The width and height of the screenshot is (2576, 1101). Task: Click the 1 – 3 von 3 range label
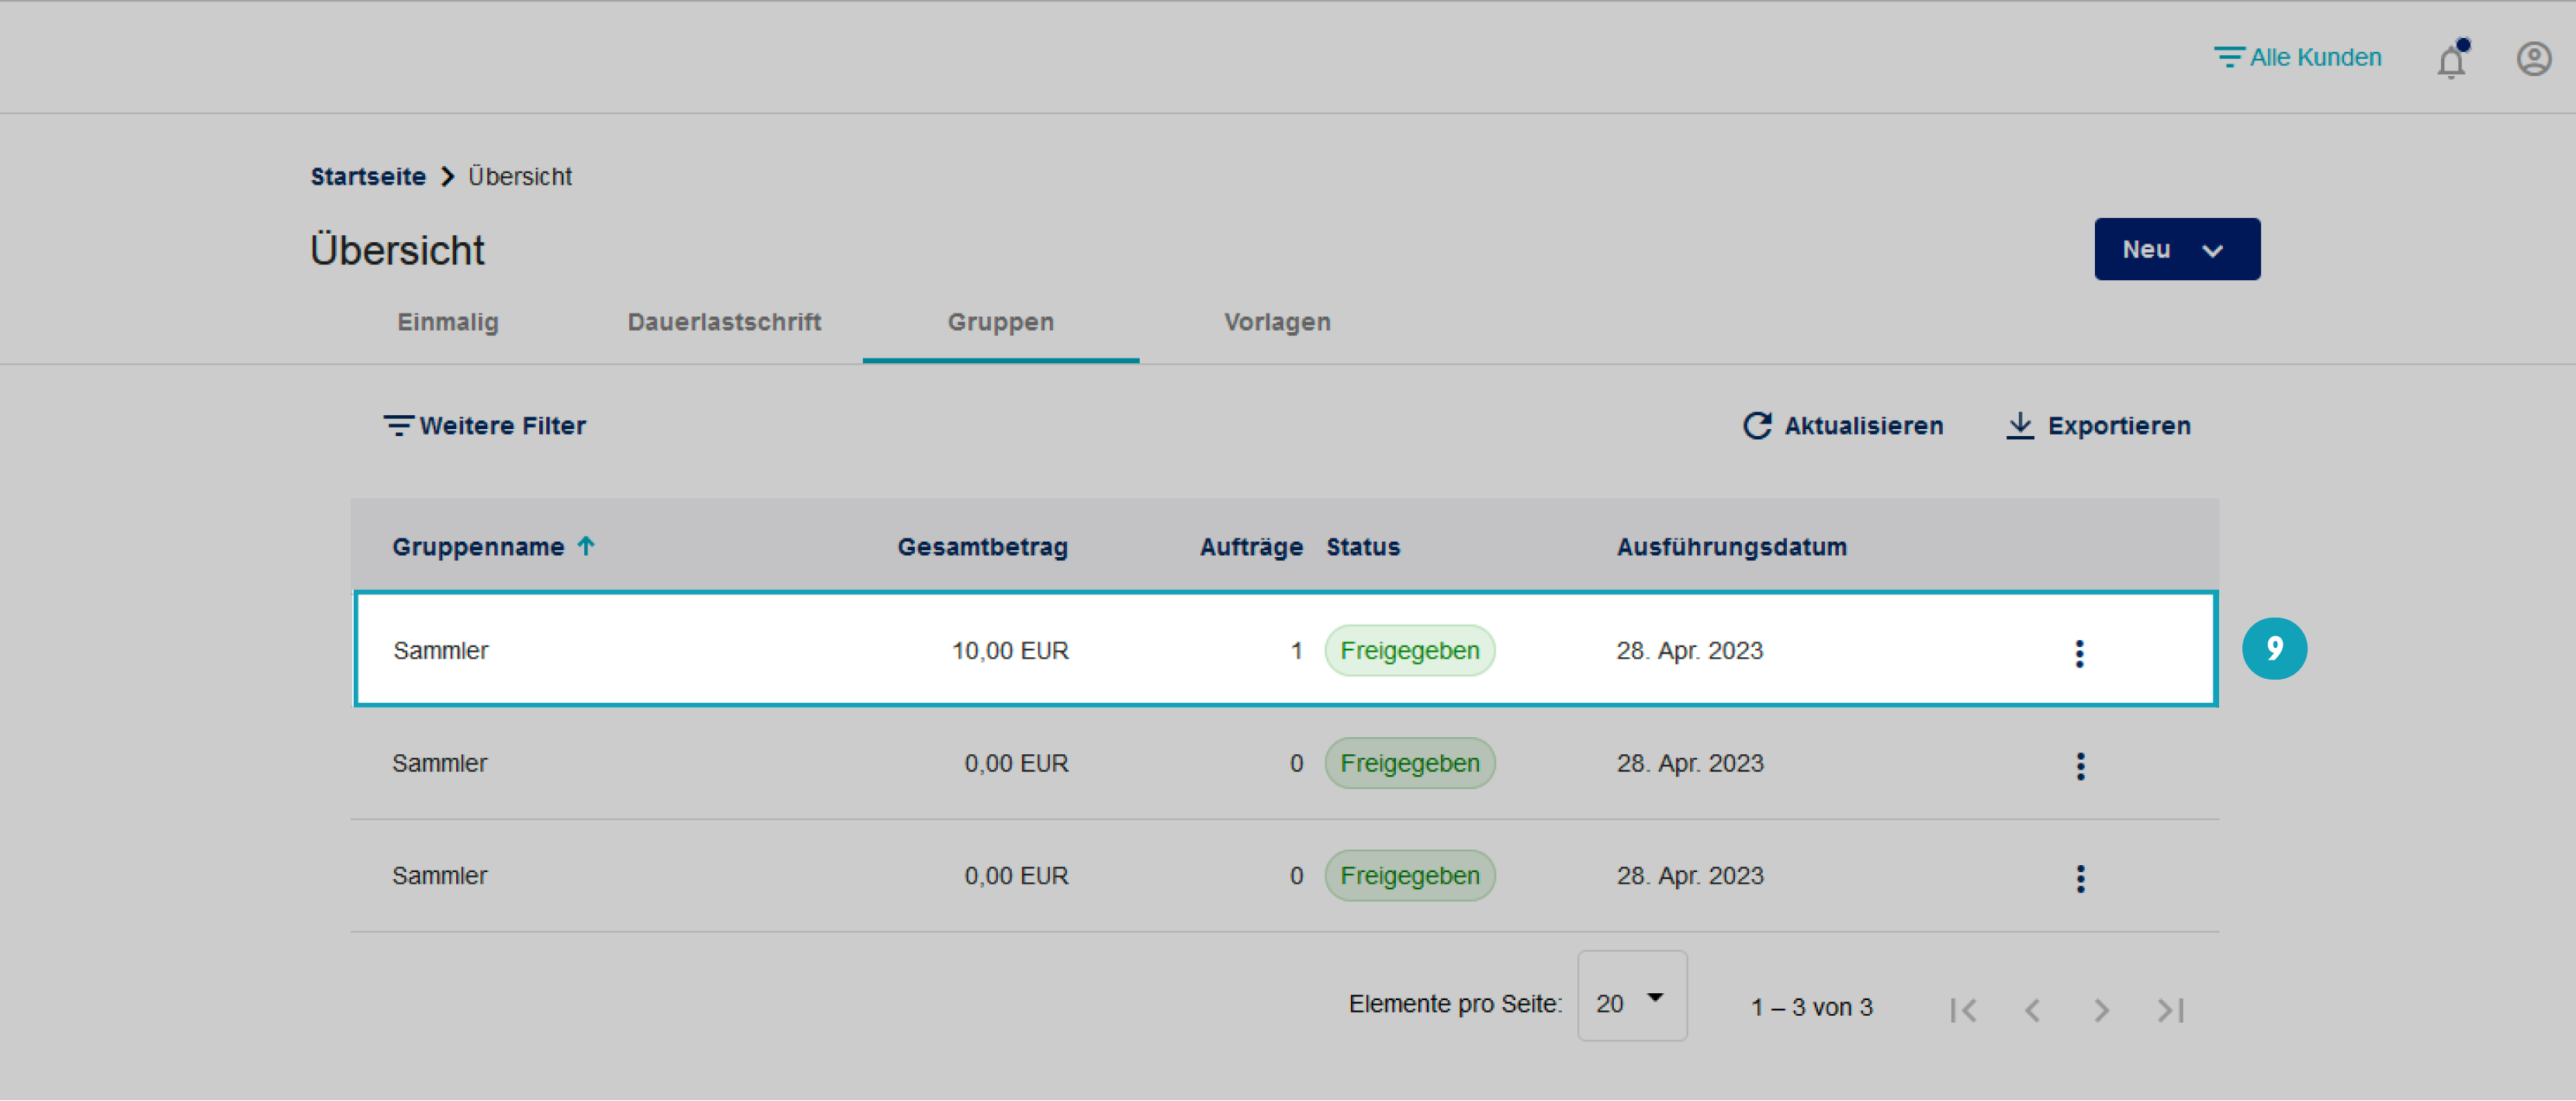[x=1811, y=1007]
